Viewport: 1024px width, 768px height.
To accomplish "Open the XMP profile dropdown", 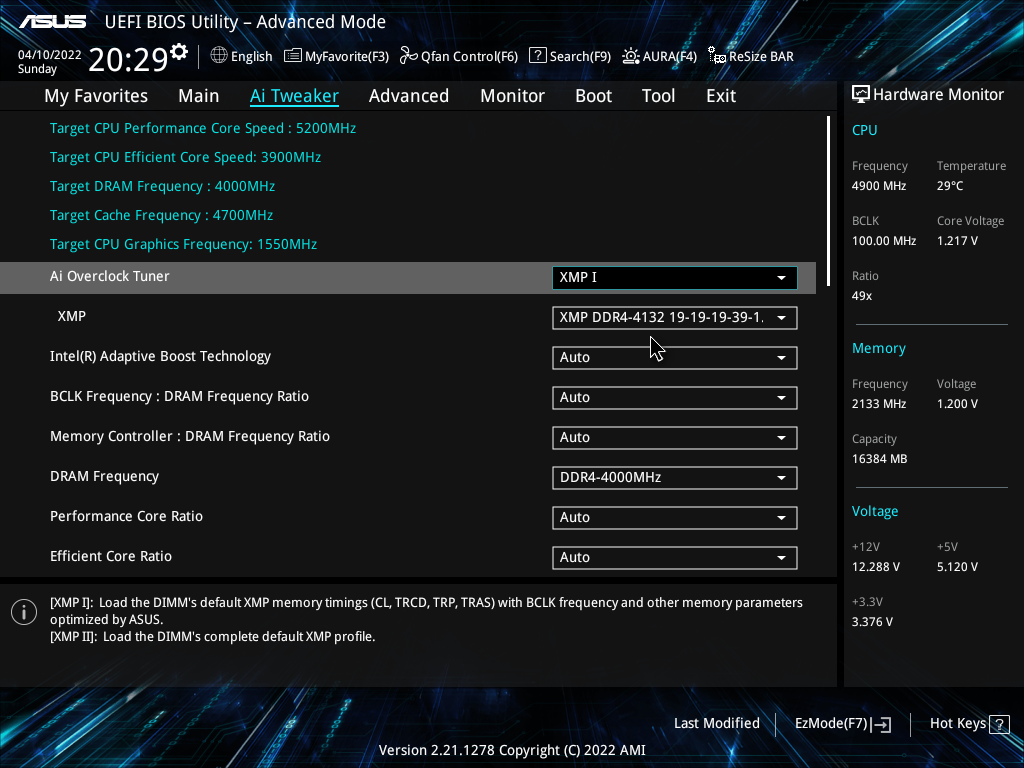I will [x=675, y=318].
